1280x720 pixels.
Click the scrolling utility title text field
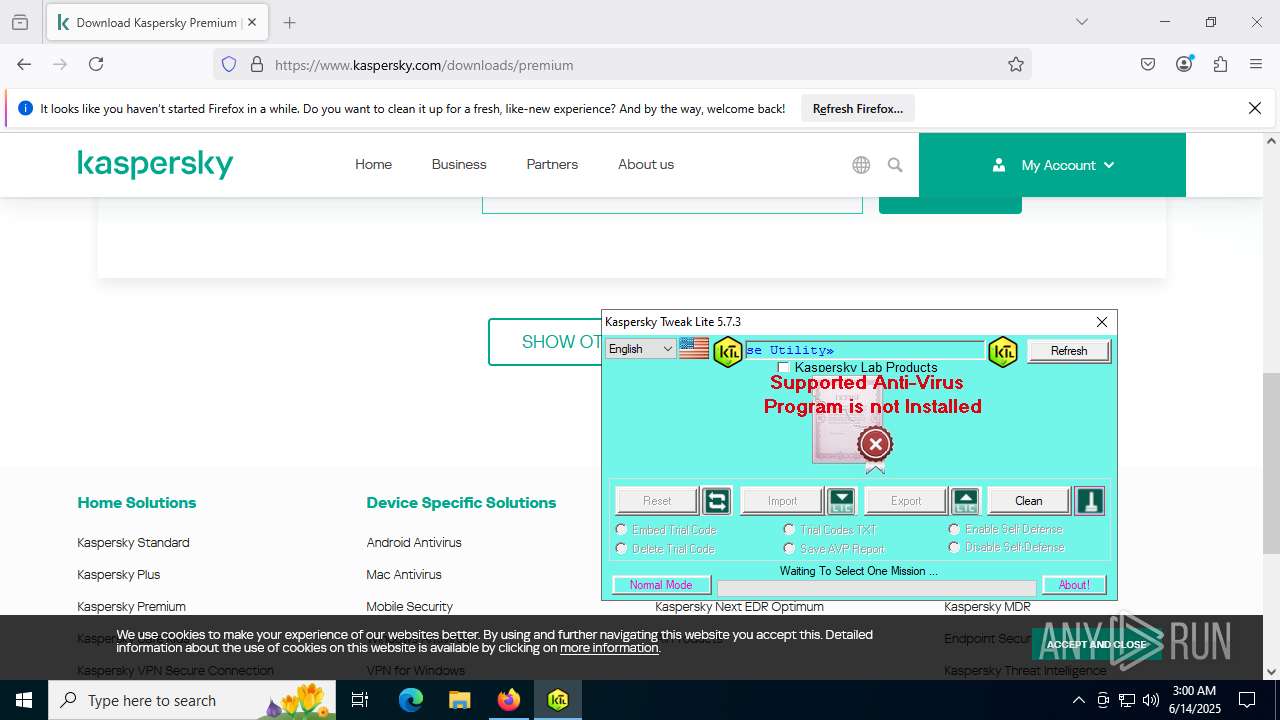tap(865, 350)
